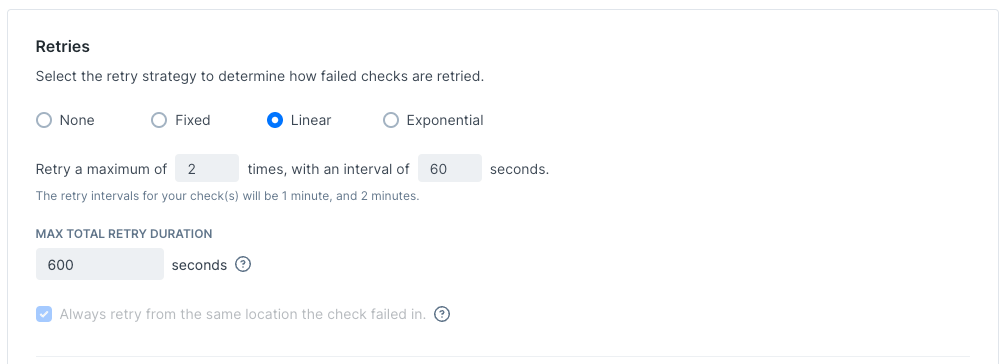Screen dimensions: 1008x364
Task: Click the retry intervals hint text
Action: tap(228, 196)
